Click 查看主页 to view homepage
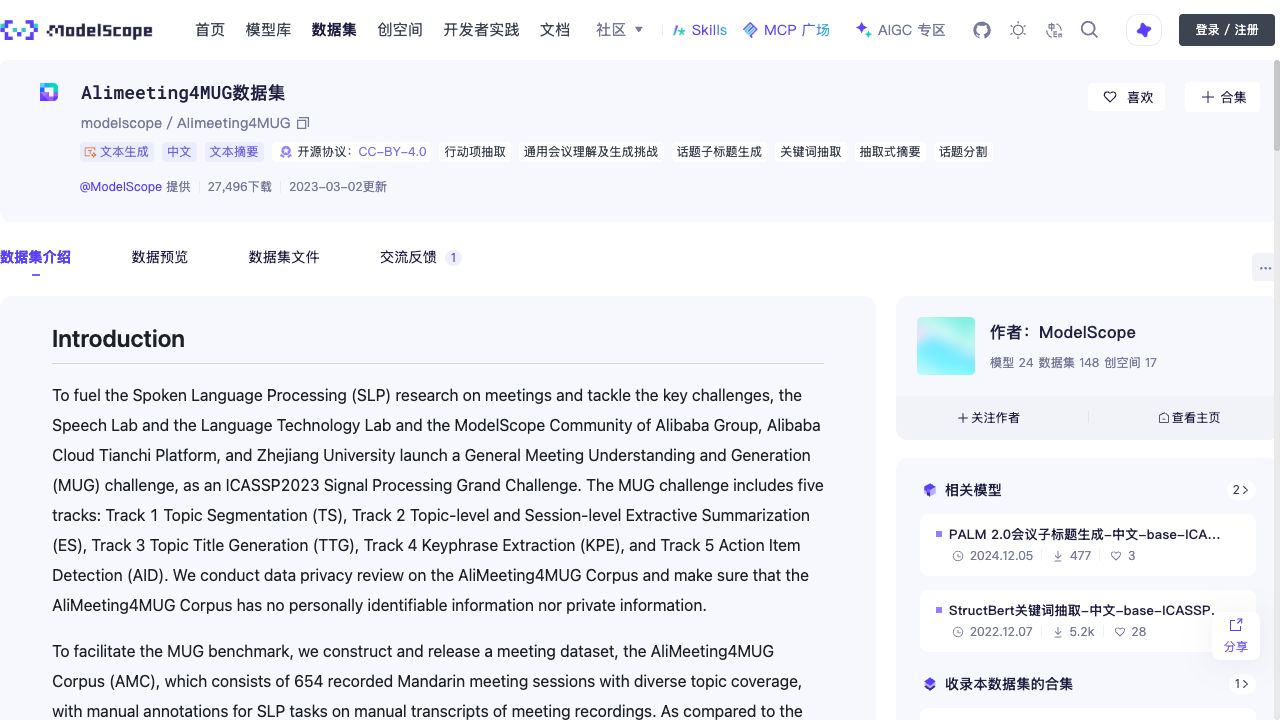1280x720 pixels. (x=1189, y=418)
